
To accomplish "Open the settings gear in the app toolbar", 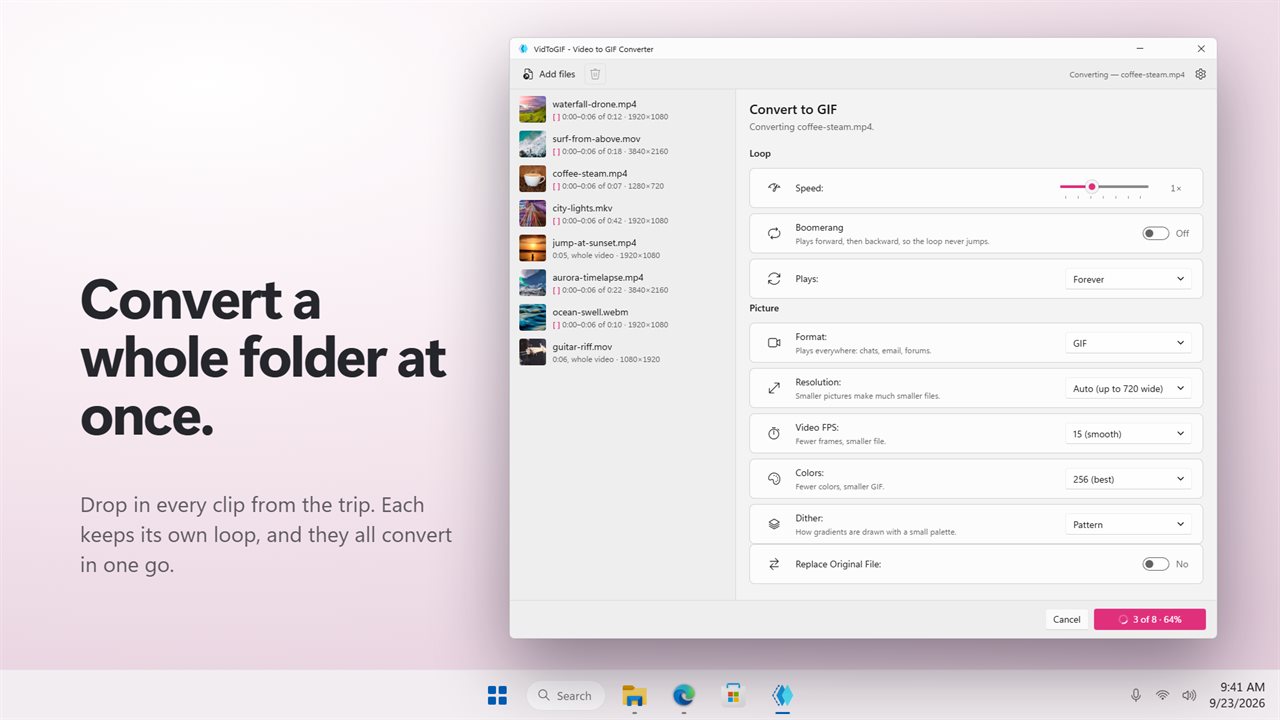I will pyautogui.click(x=1201, y=74).
